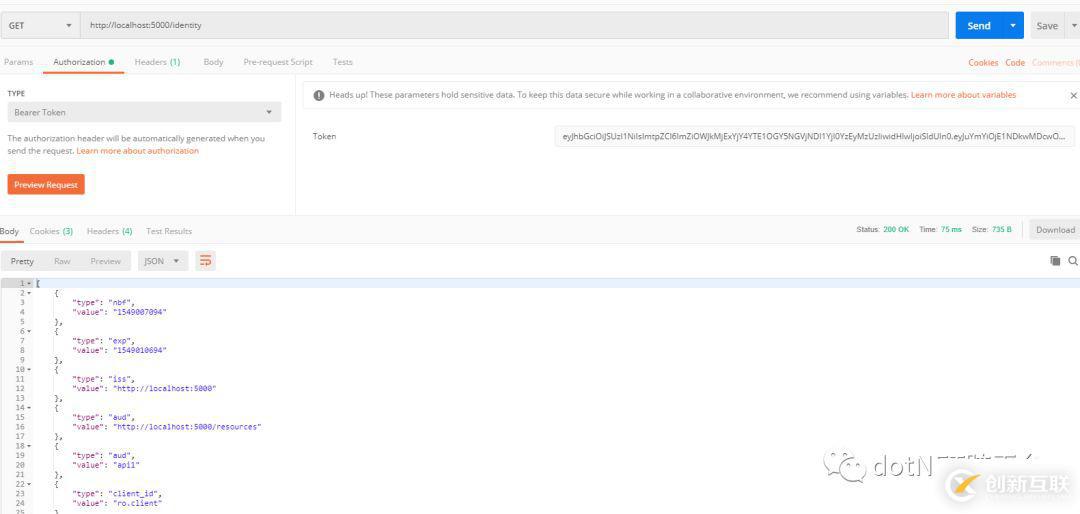Switch response view to Raw
This screenshot has height=514, width=1080.
pos(62,261)
